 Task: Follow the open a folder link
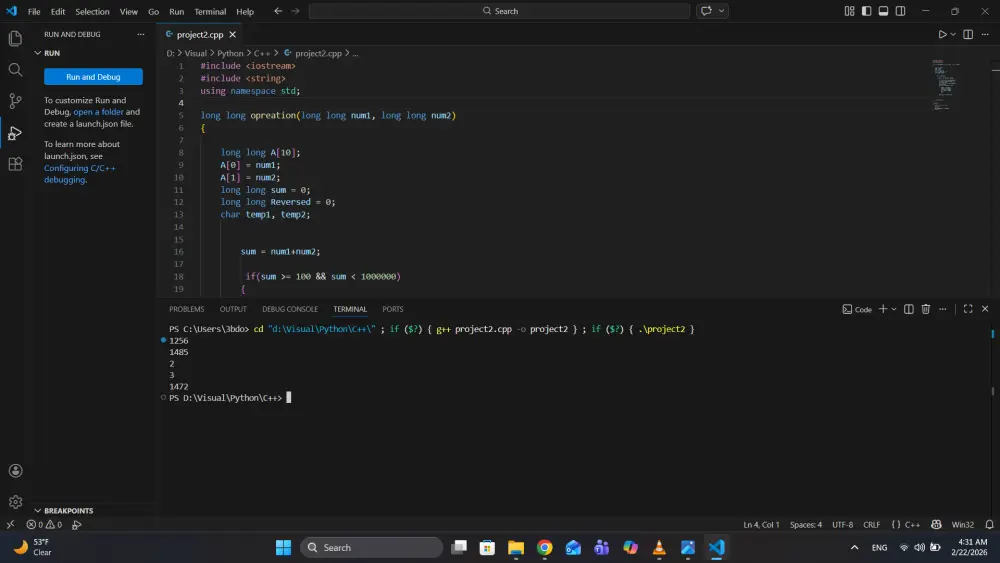click(x=98, y=112)
